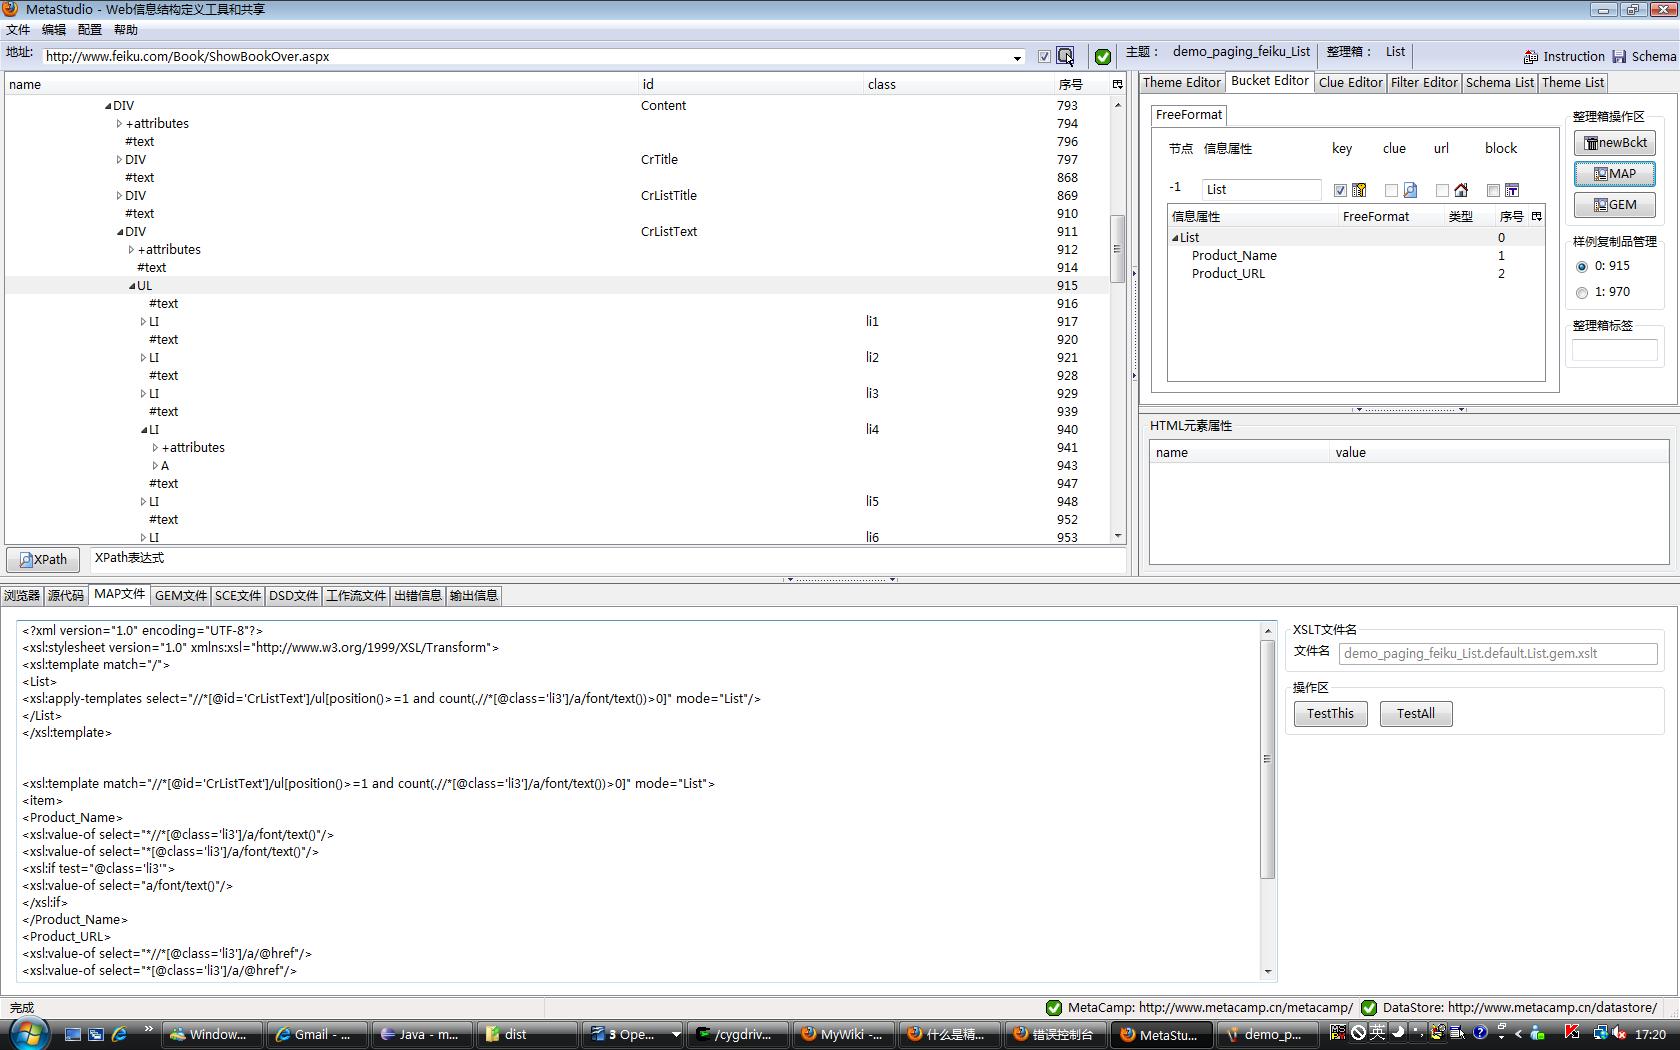This screenshot has width=1680, height=1050.
Task: Open the 编辑 menu
Action: (x=54, y=30)
